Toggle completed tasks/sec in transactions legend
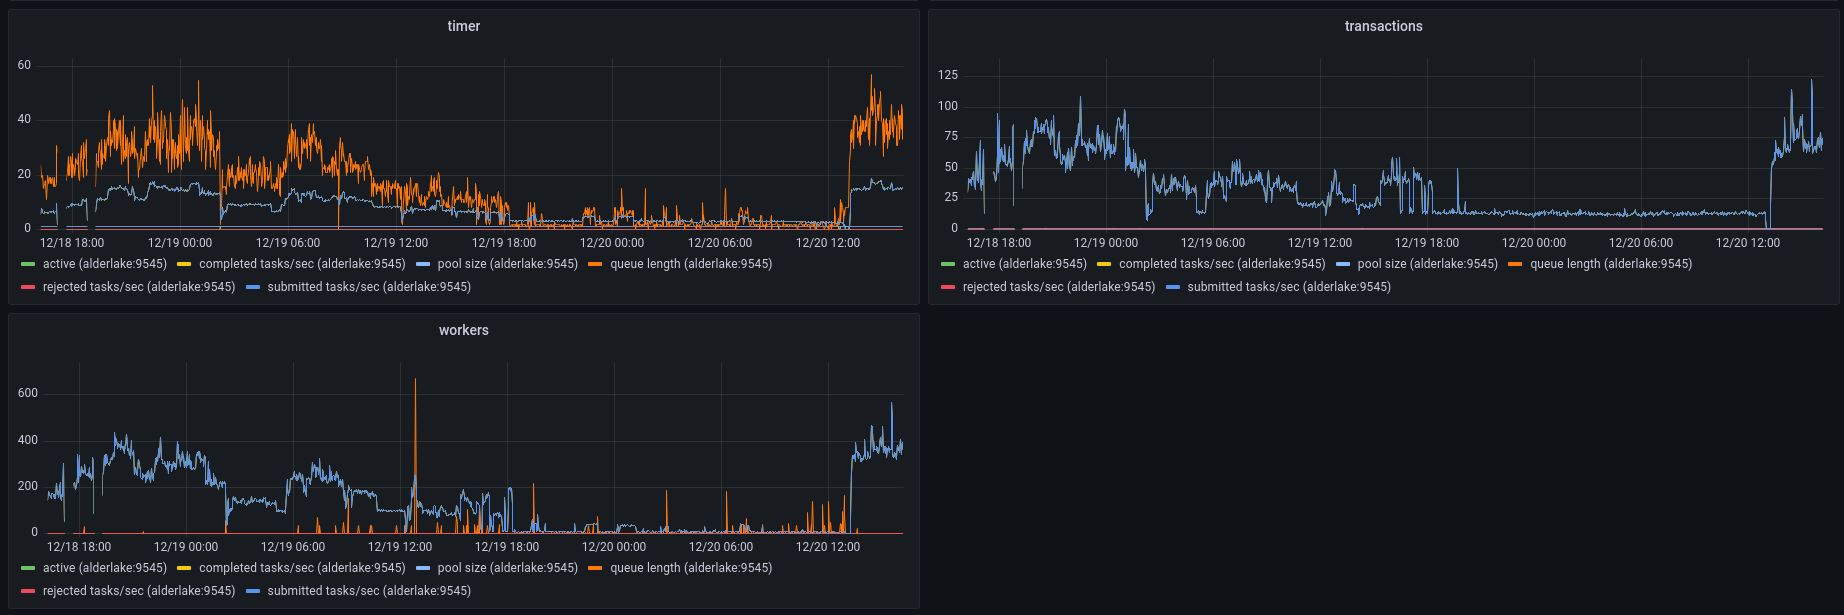1844x615 pixels. pos(1222,264)
